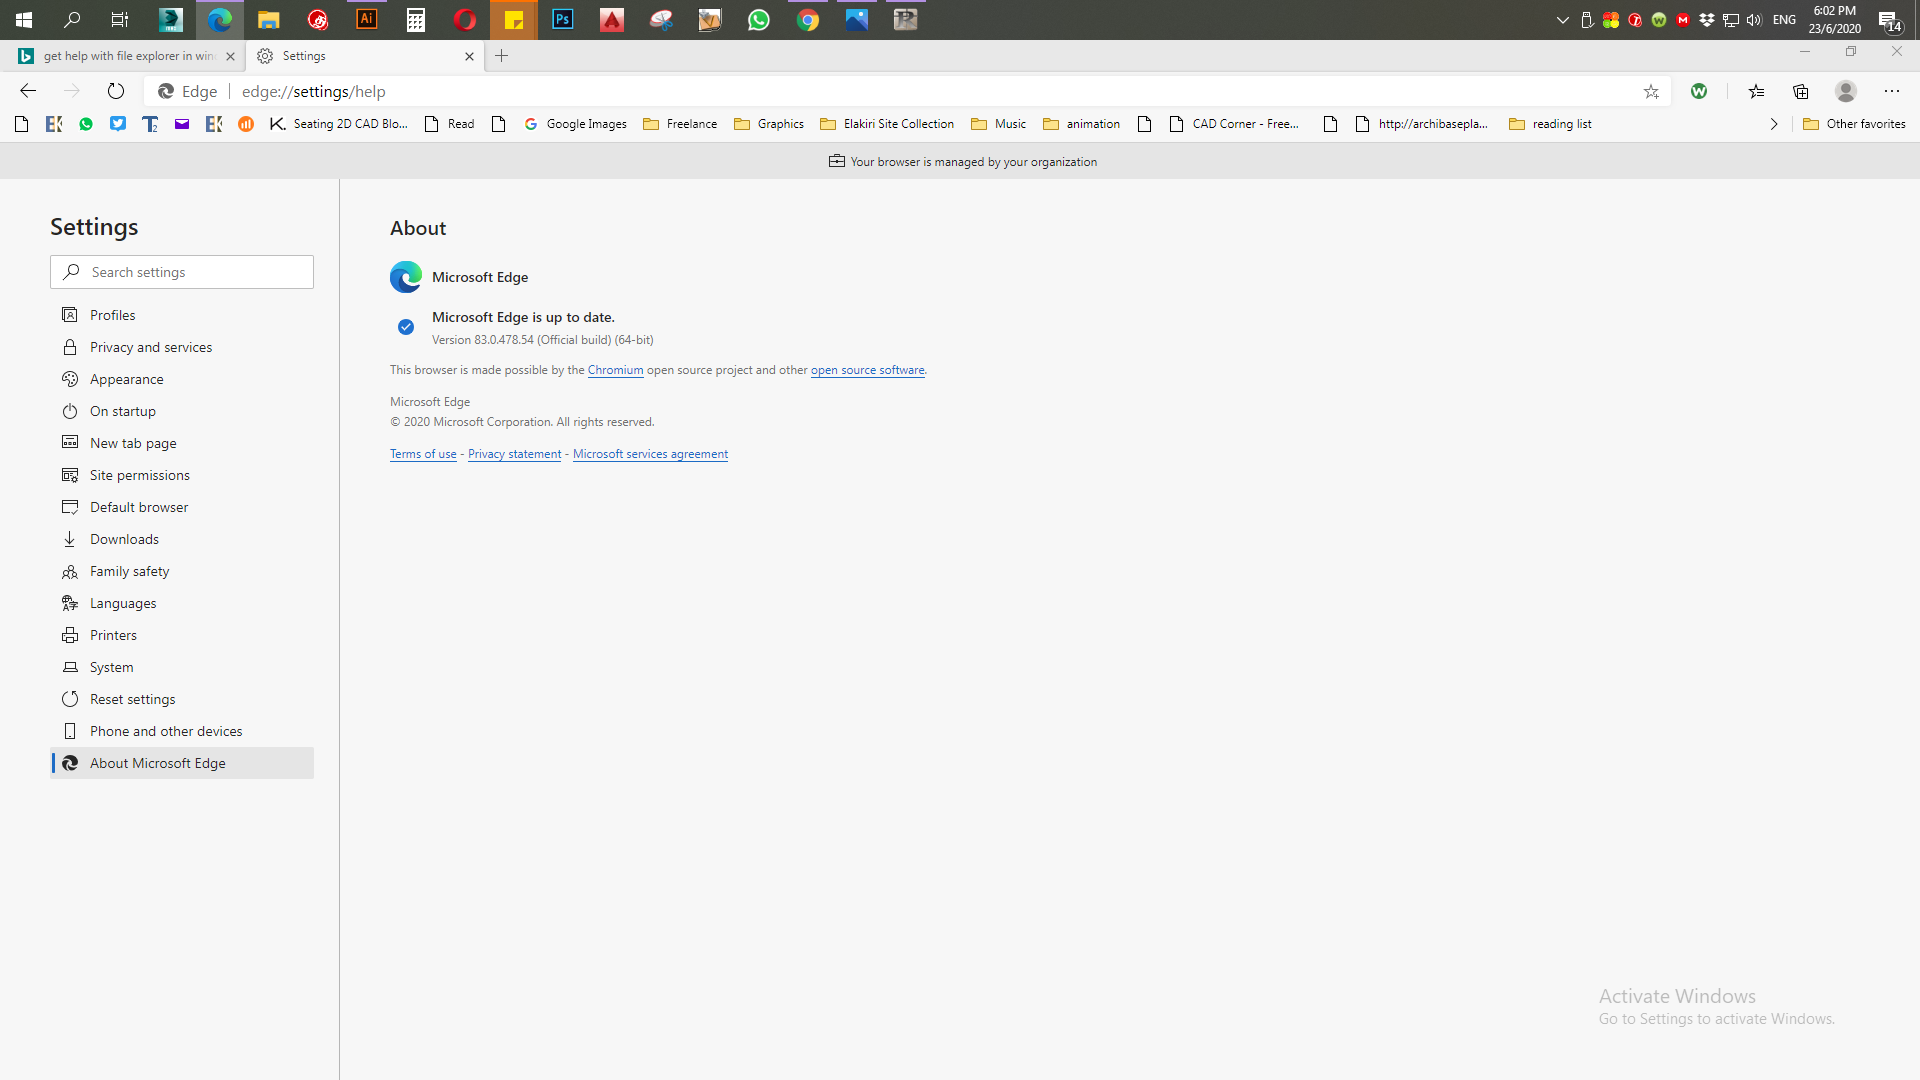Screen dimensions: 1920x1080
Task: Add this page to favorites with the star
Action: (x=1651, y=91)
